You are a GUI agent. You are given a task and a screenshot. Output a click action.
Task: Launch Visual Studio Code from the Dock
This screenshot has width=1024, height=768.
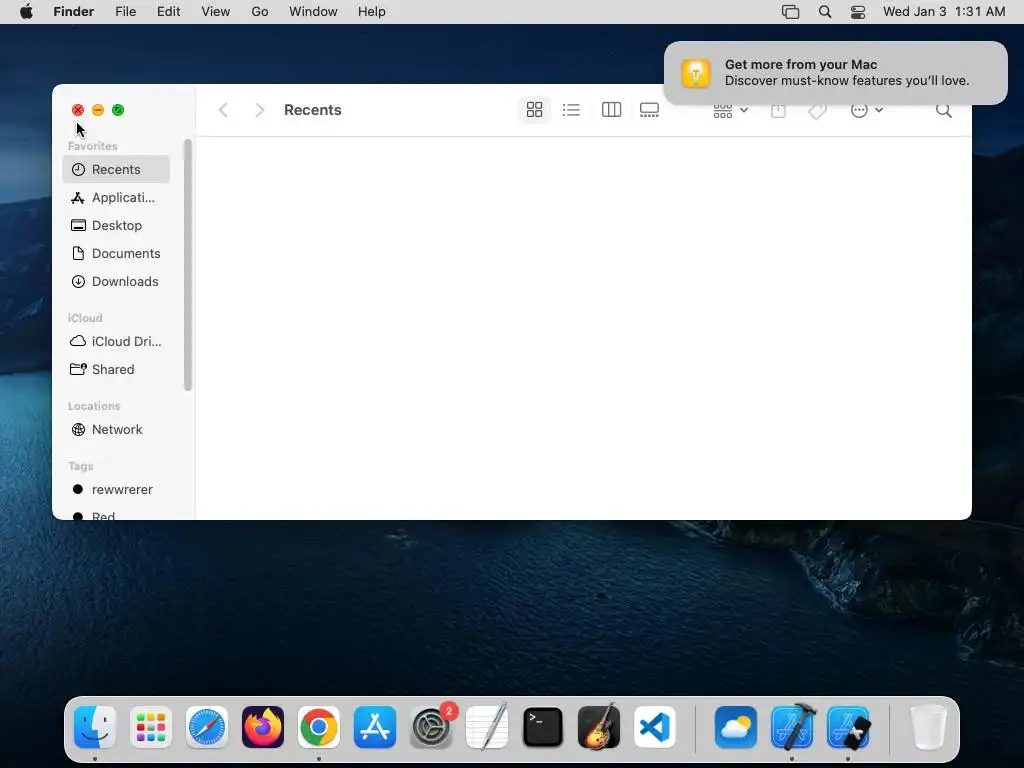click(655, 727)
